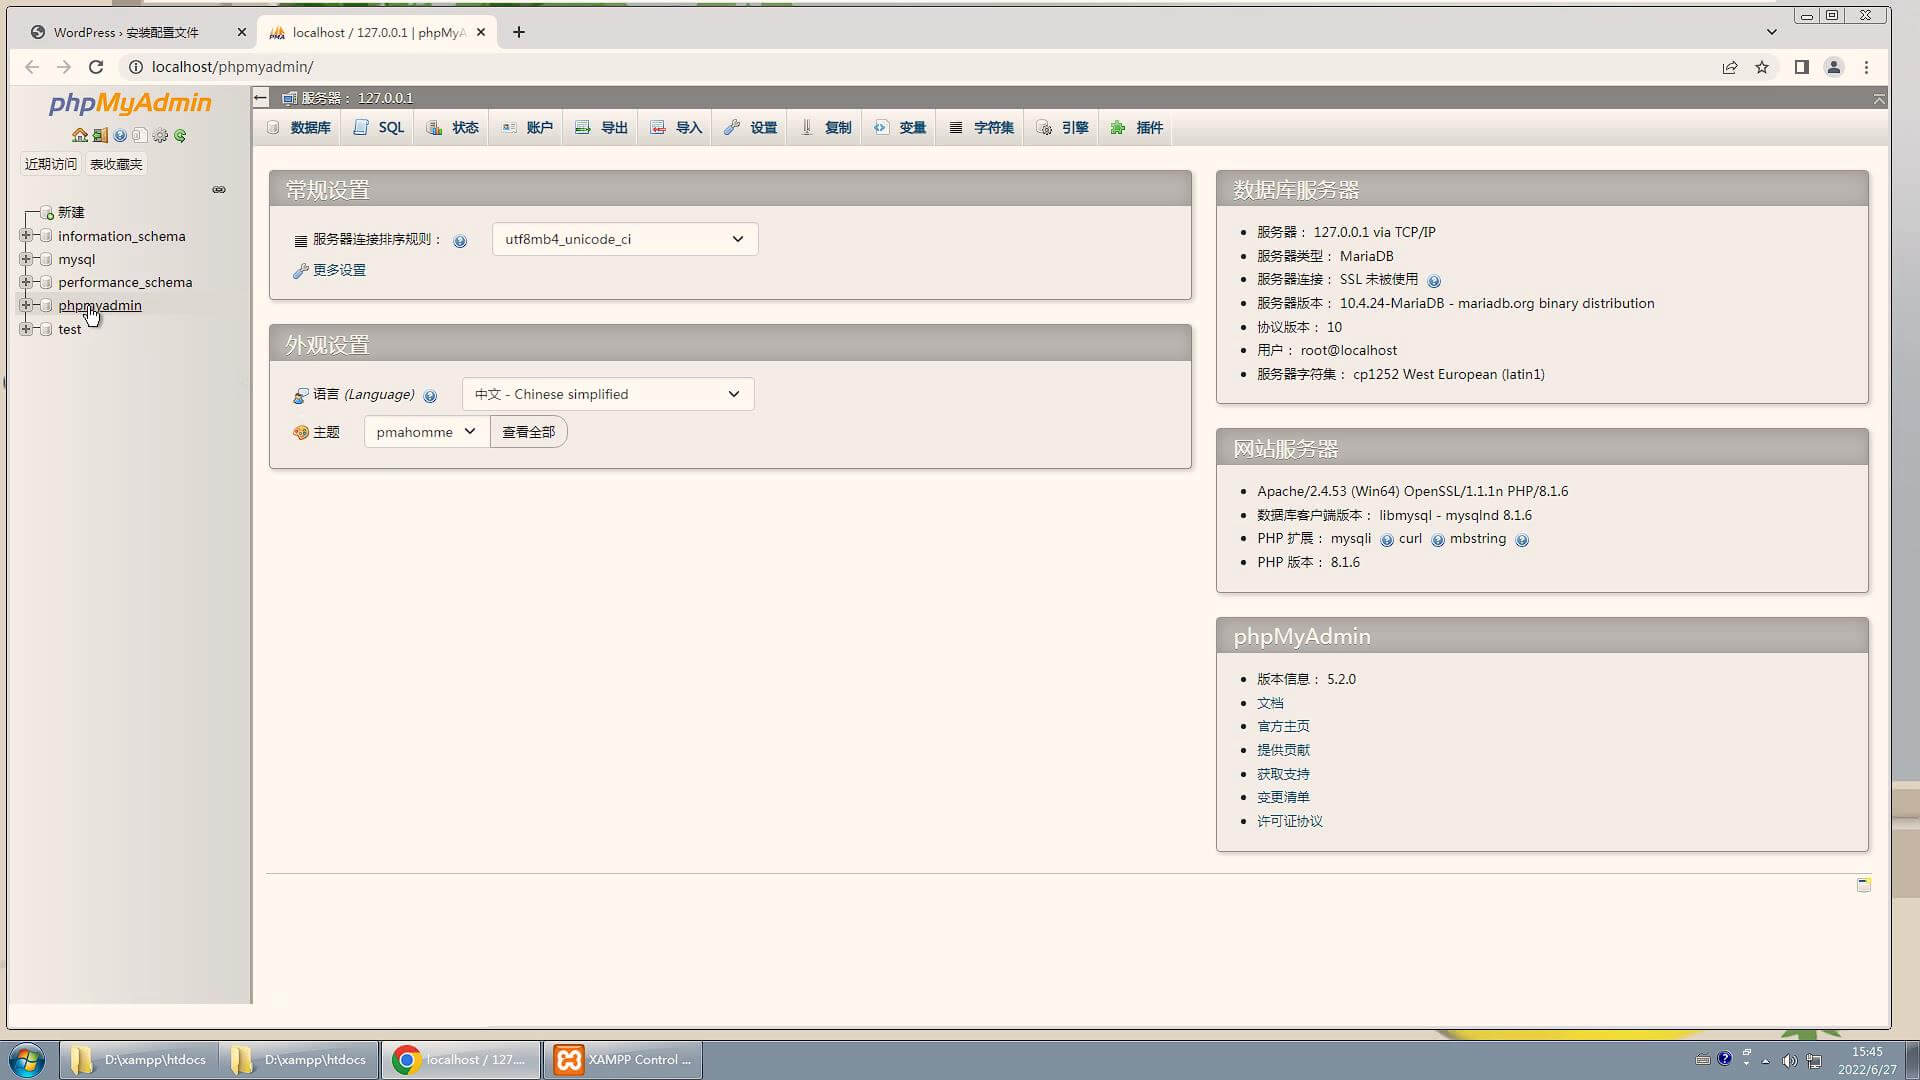Click the new database icon beside 新建
1920x1080 pixels.
coord(46,213)
